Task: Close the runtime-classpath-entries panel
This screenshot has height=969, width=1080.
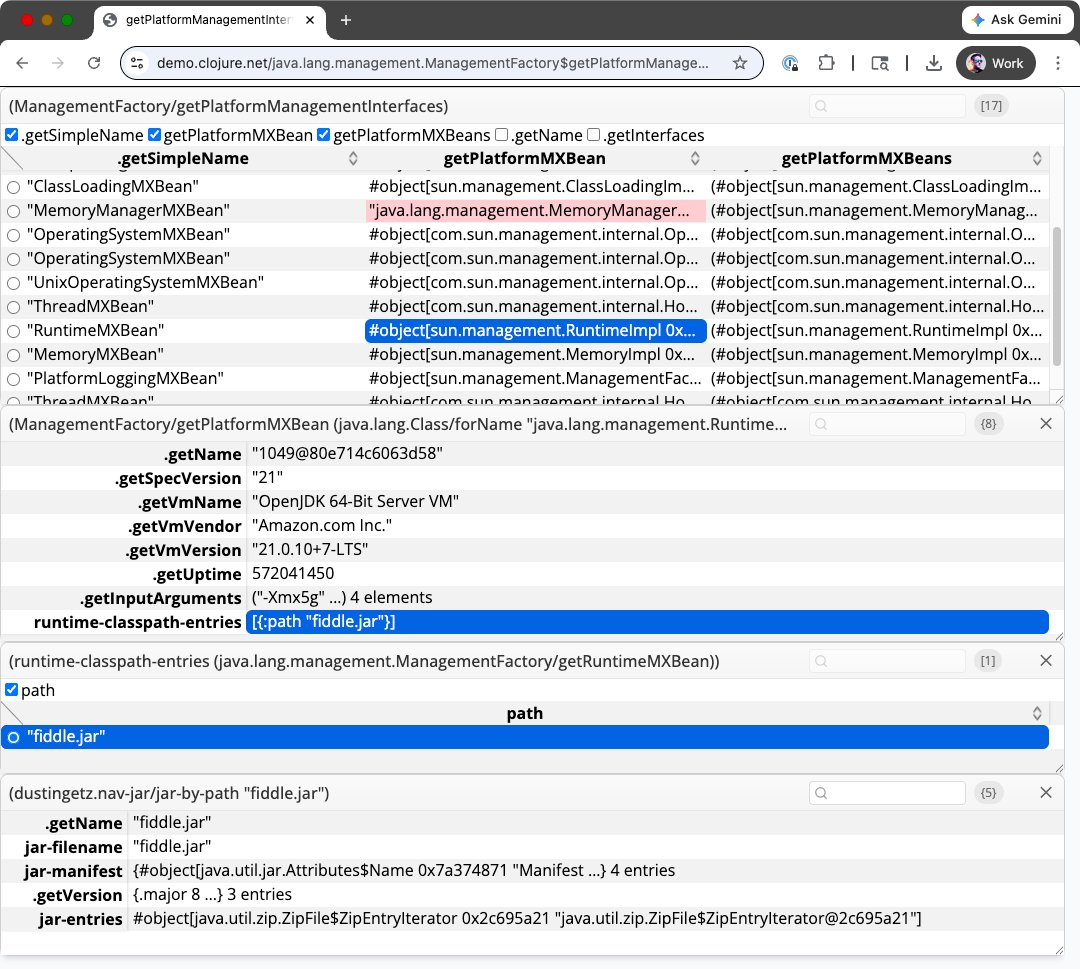Action: (1046, 660)
